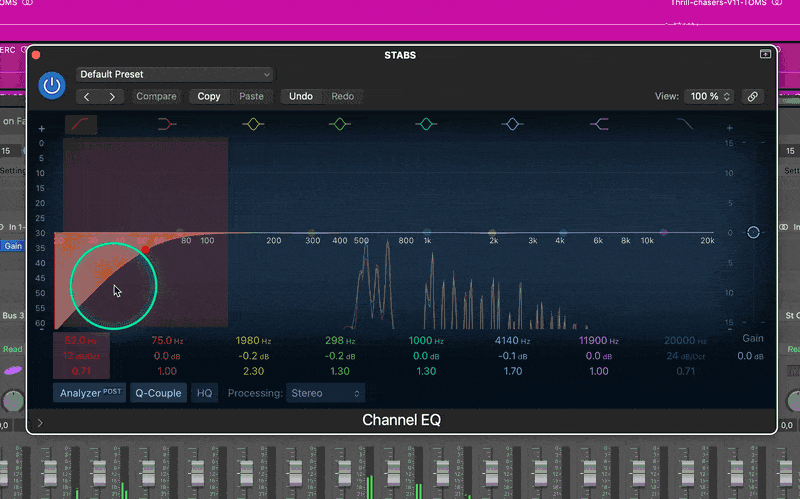Open the View 100% size dropdown
The width and height of the screenshot is (800, 499).
(x=710, y=97)
